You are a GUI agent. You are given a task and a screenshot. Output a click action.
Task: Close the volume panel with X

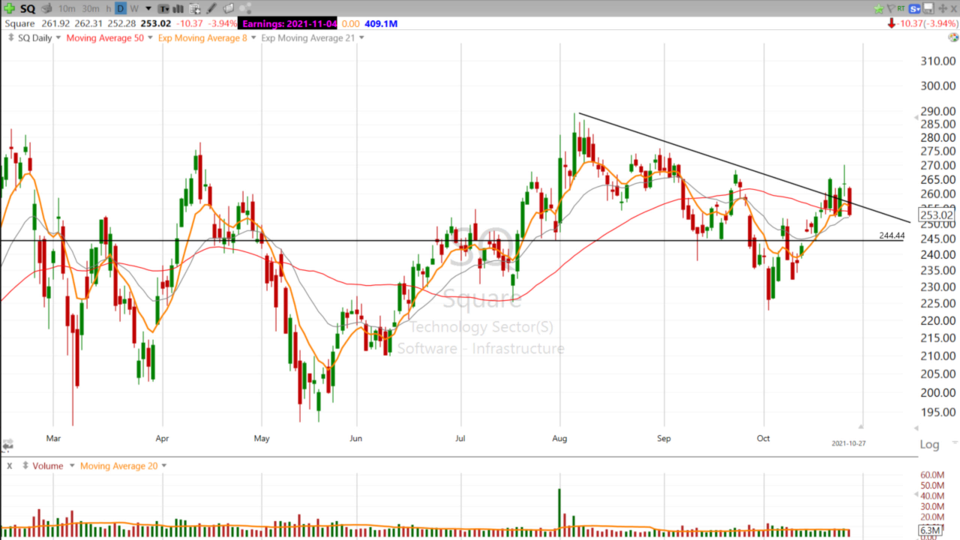click(x=7, y=466)
